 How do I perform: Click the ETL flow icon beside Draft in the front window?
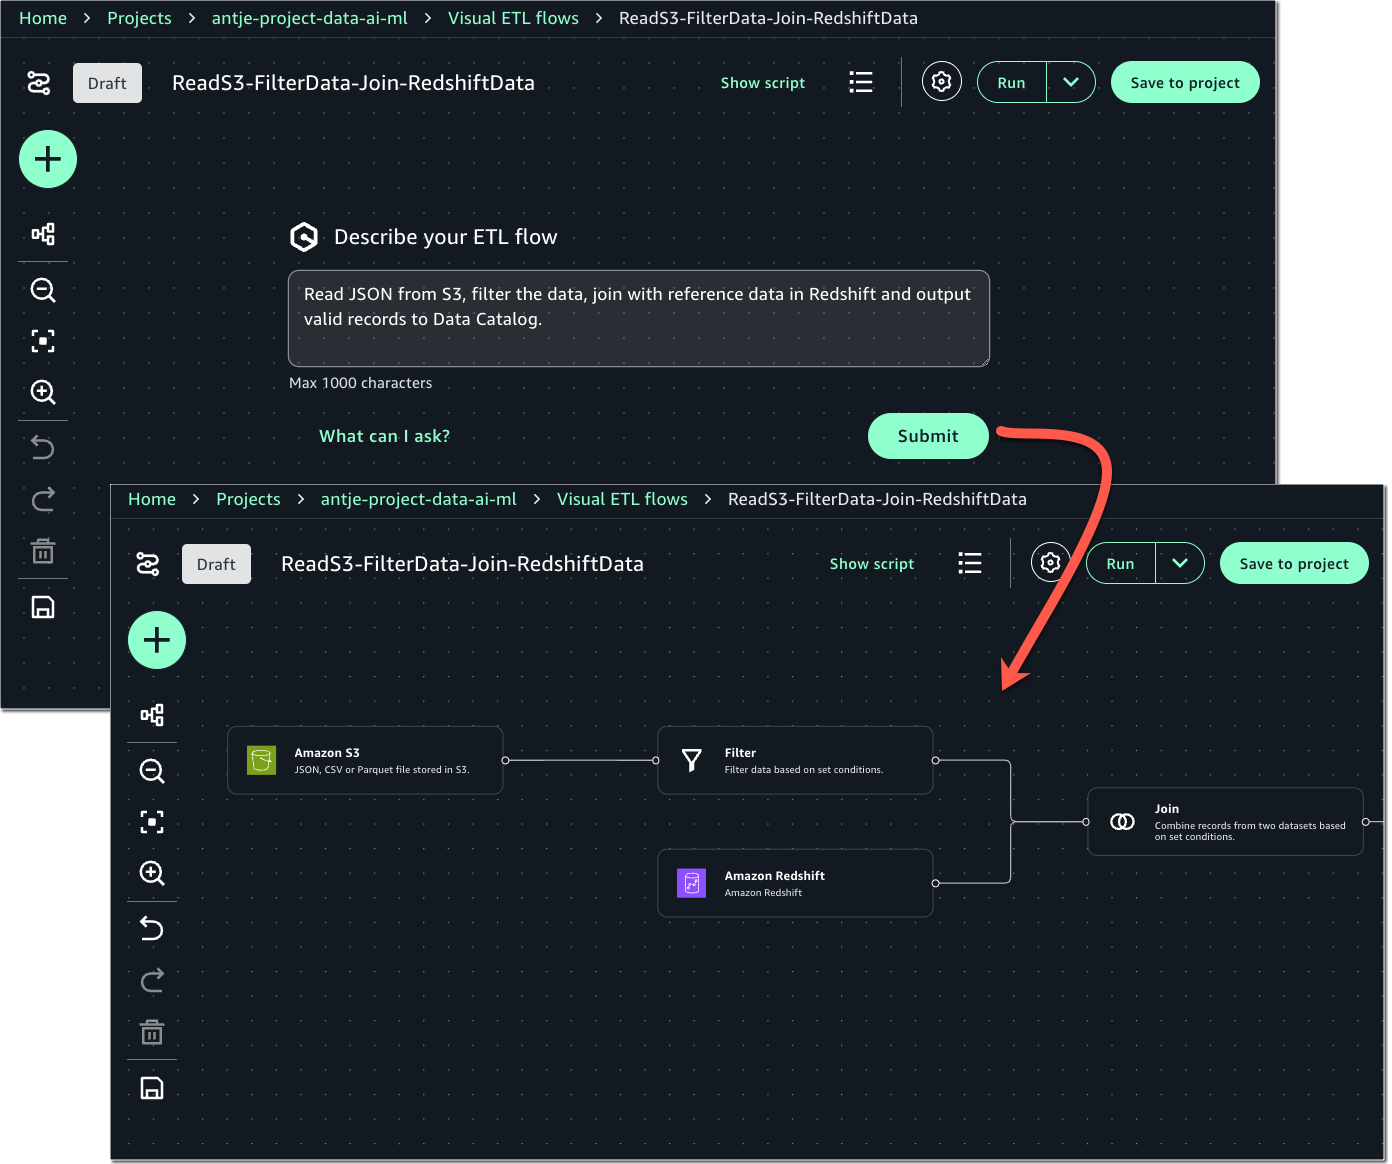click(x=148, y=564)
